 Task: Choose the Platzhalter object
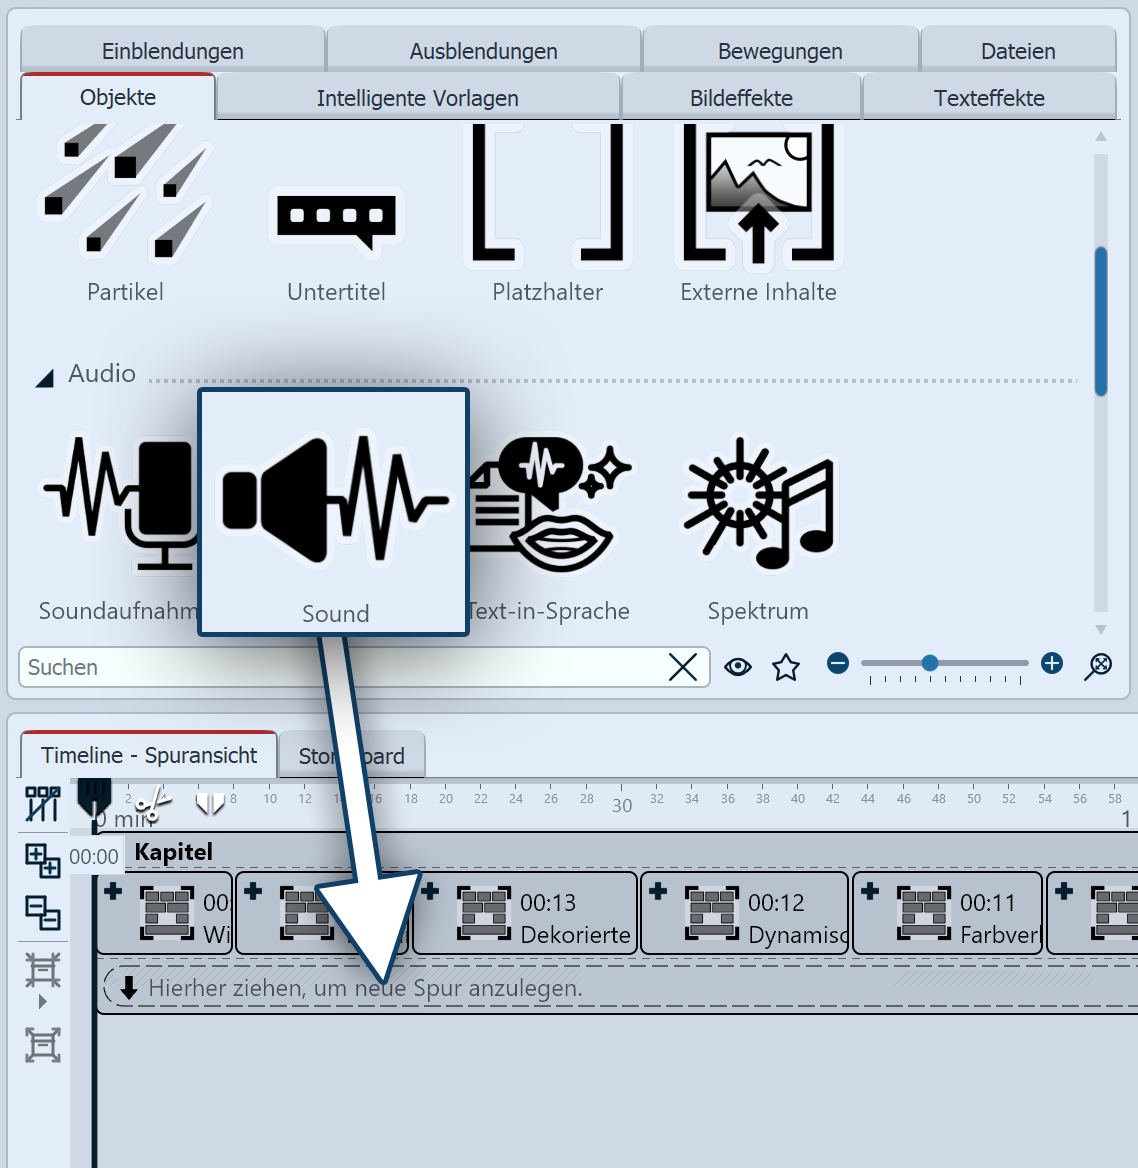coord(547,193)
